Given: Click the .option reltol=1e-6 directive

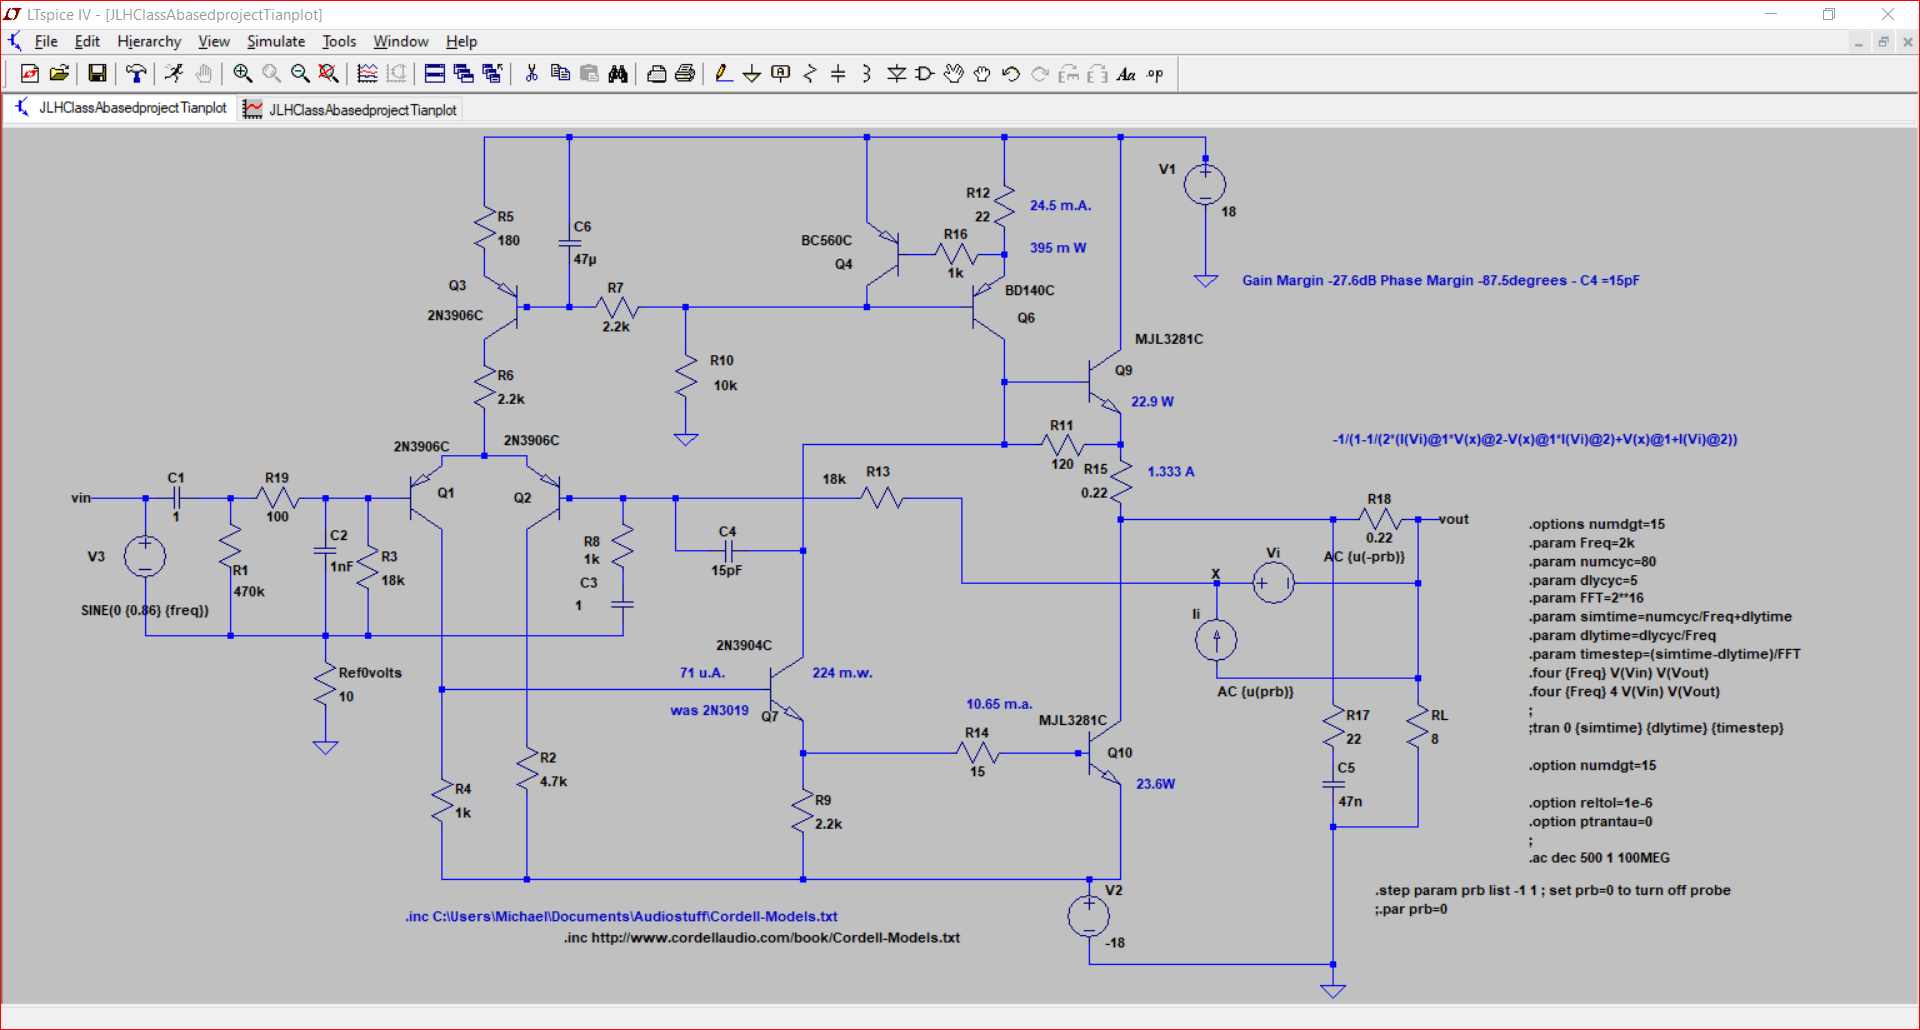Looking at the screenshot, I should point(1590,803).
